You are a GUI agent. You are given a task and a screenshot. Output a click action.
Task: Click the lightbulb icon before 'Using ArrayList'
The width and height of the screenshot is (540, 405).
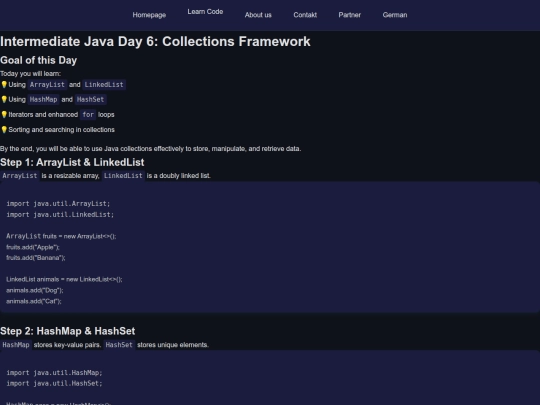(4, 84)
